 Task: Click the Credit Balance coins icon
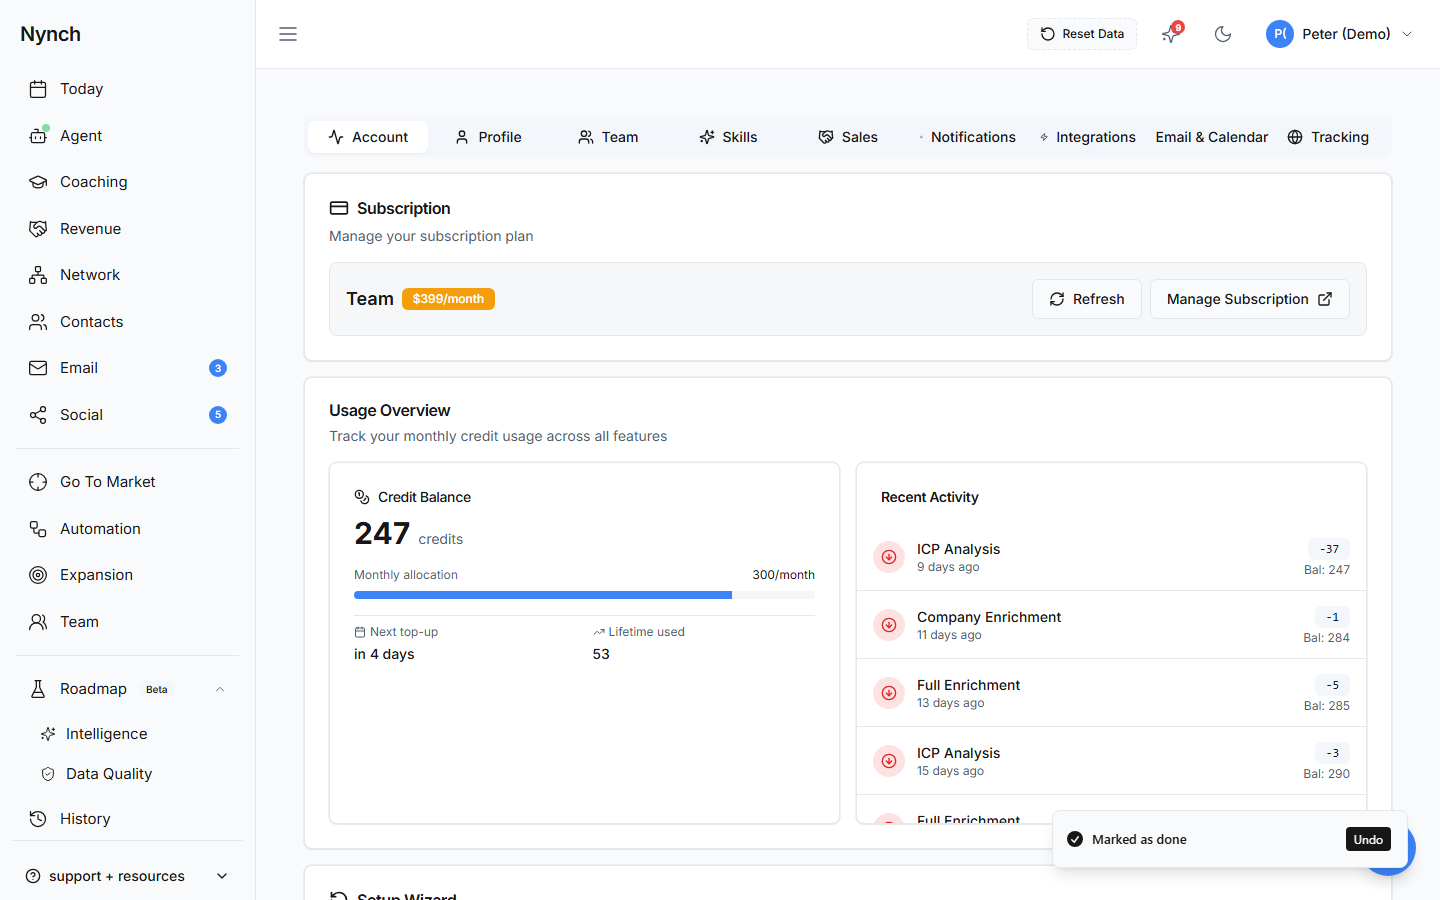pos(362,497)
